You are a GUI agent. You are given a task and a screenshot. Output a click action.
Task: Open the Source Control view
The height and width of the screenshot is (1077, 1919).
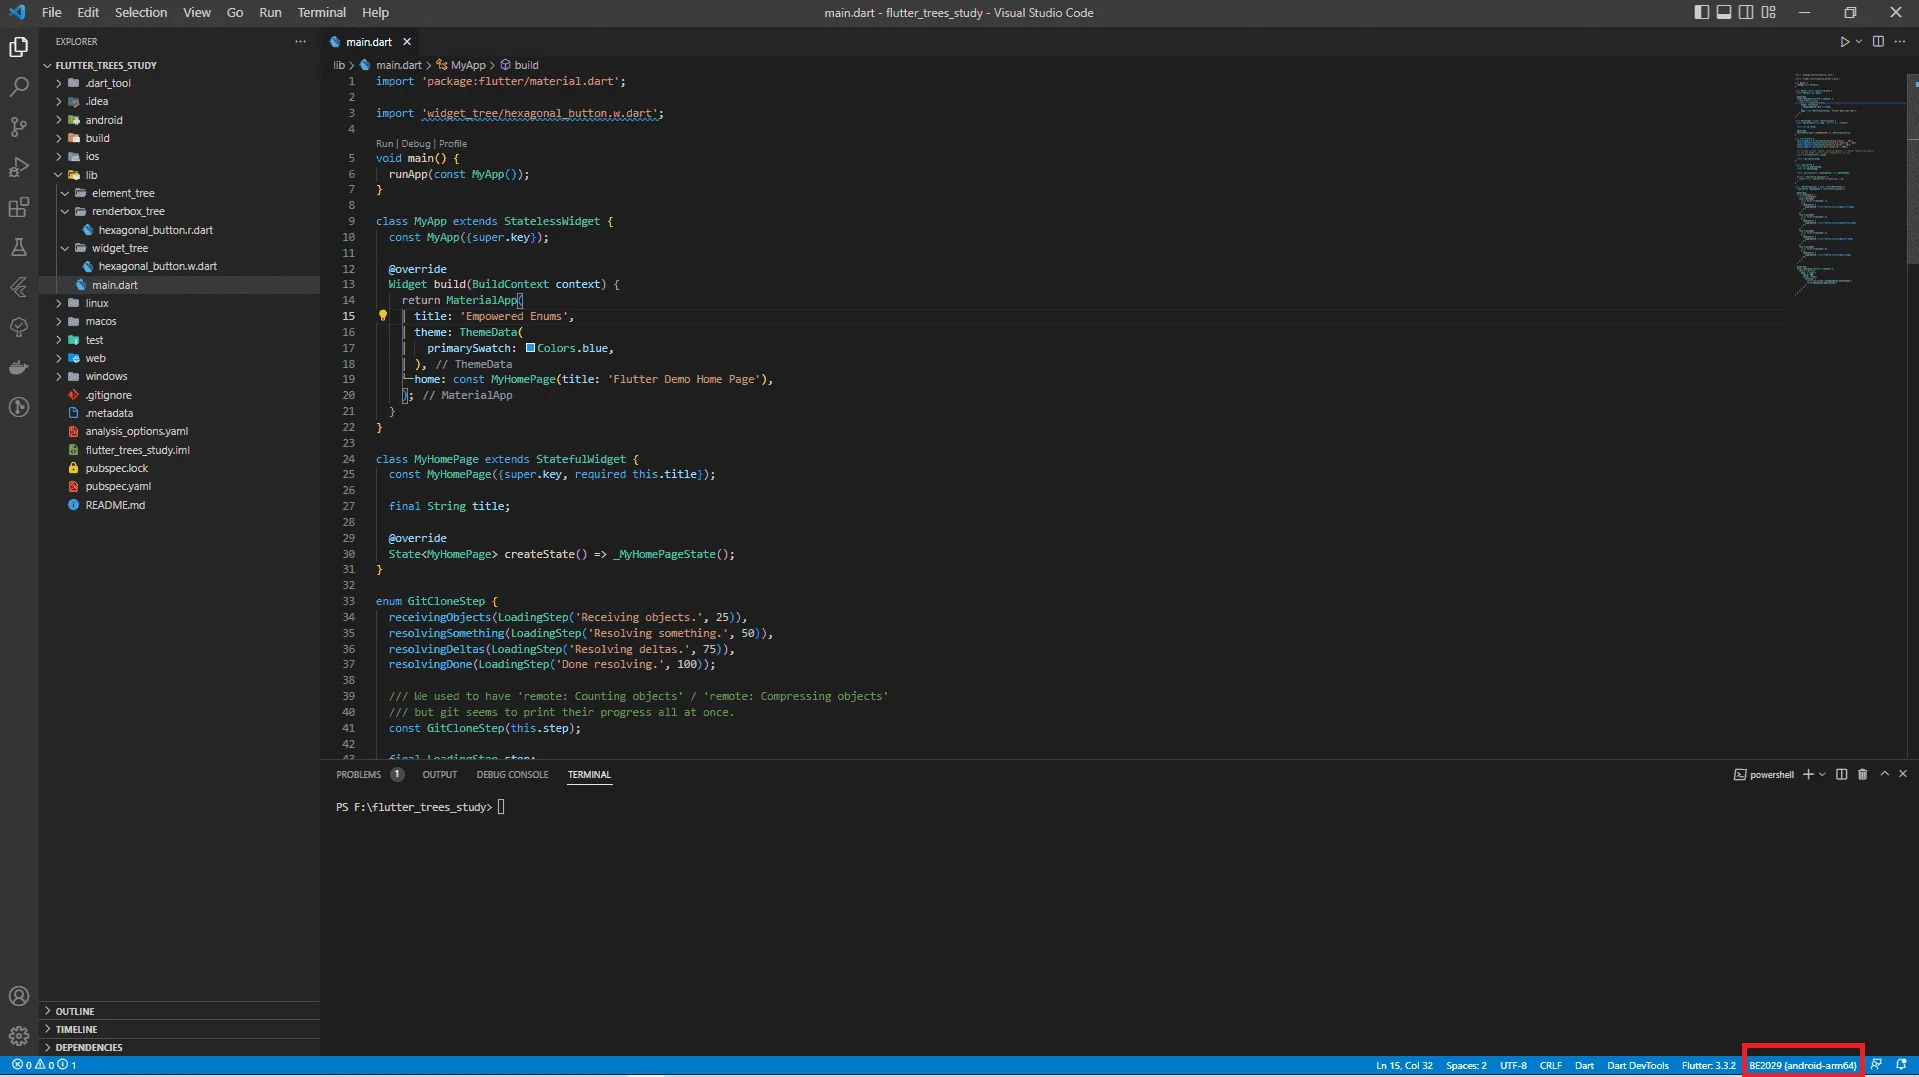[19, 127]
